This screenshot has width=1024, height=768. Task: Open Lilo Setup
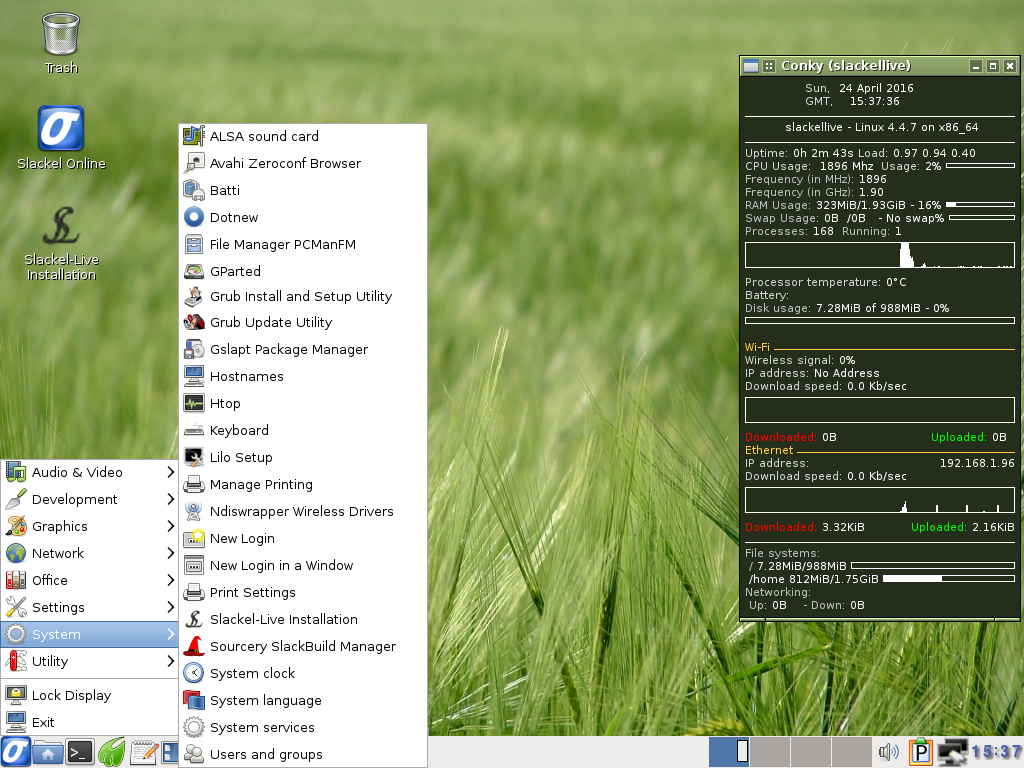[x=303, y=457]
